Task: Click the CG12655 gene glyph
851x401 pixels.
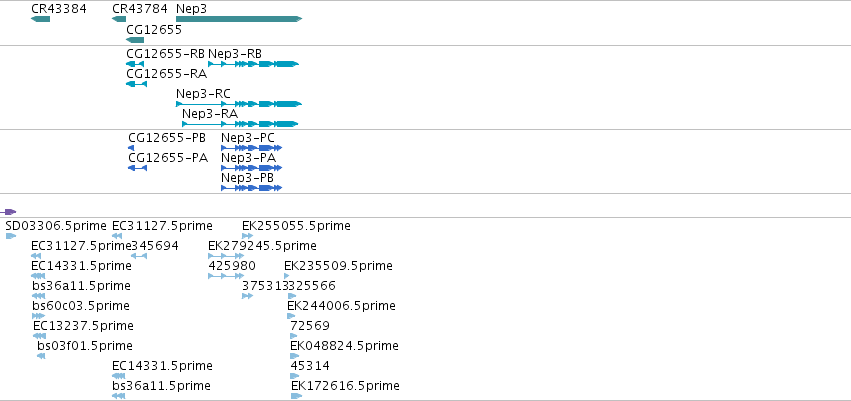Action: click(135, 40)
